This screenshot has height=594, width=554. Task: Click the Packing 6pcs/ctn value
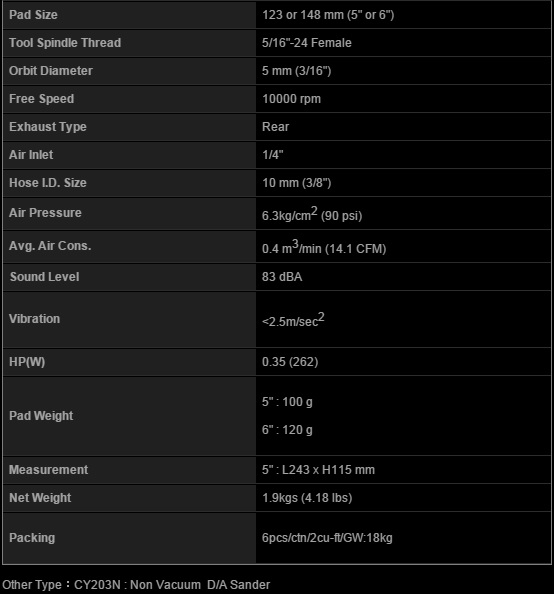click(x=327, y=538)
